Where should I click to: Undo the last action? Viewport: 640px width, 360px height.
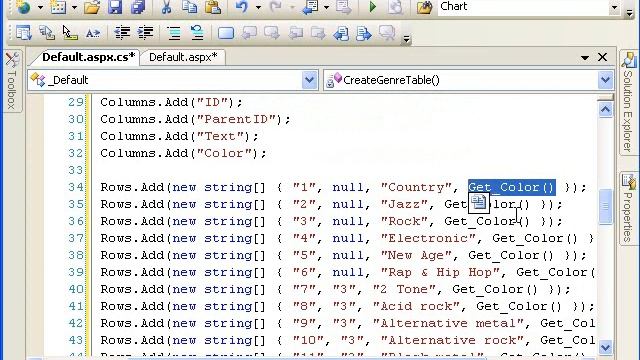click(242, 7)
